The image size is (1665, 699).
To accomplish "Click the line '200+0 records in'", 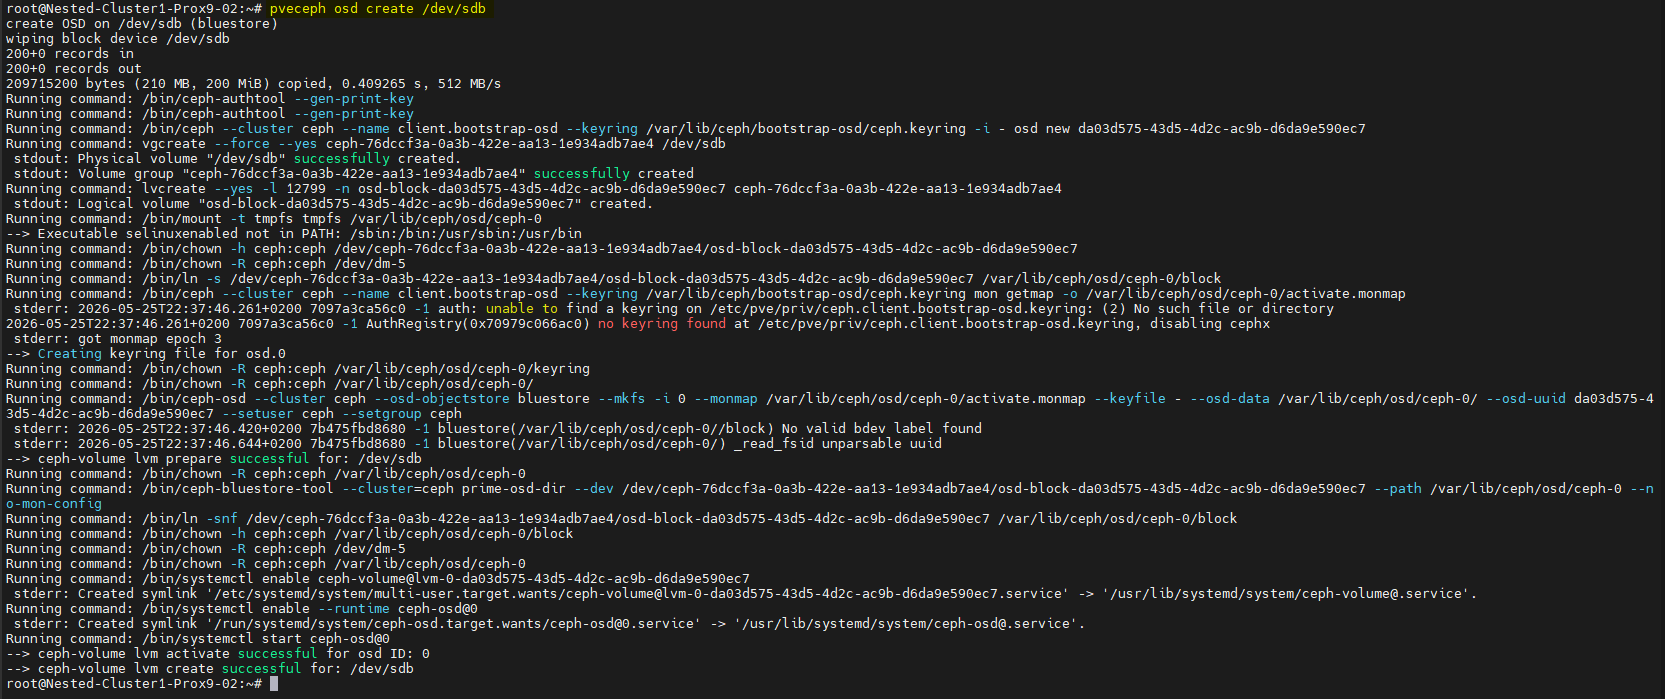I will 70,53.
